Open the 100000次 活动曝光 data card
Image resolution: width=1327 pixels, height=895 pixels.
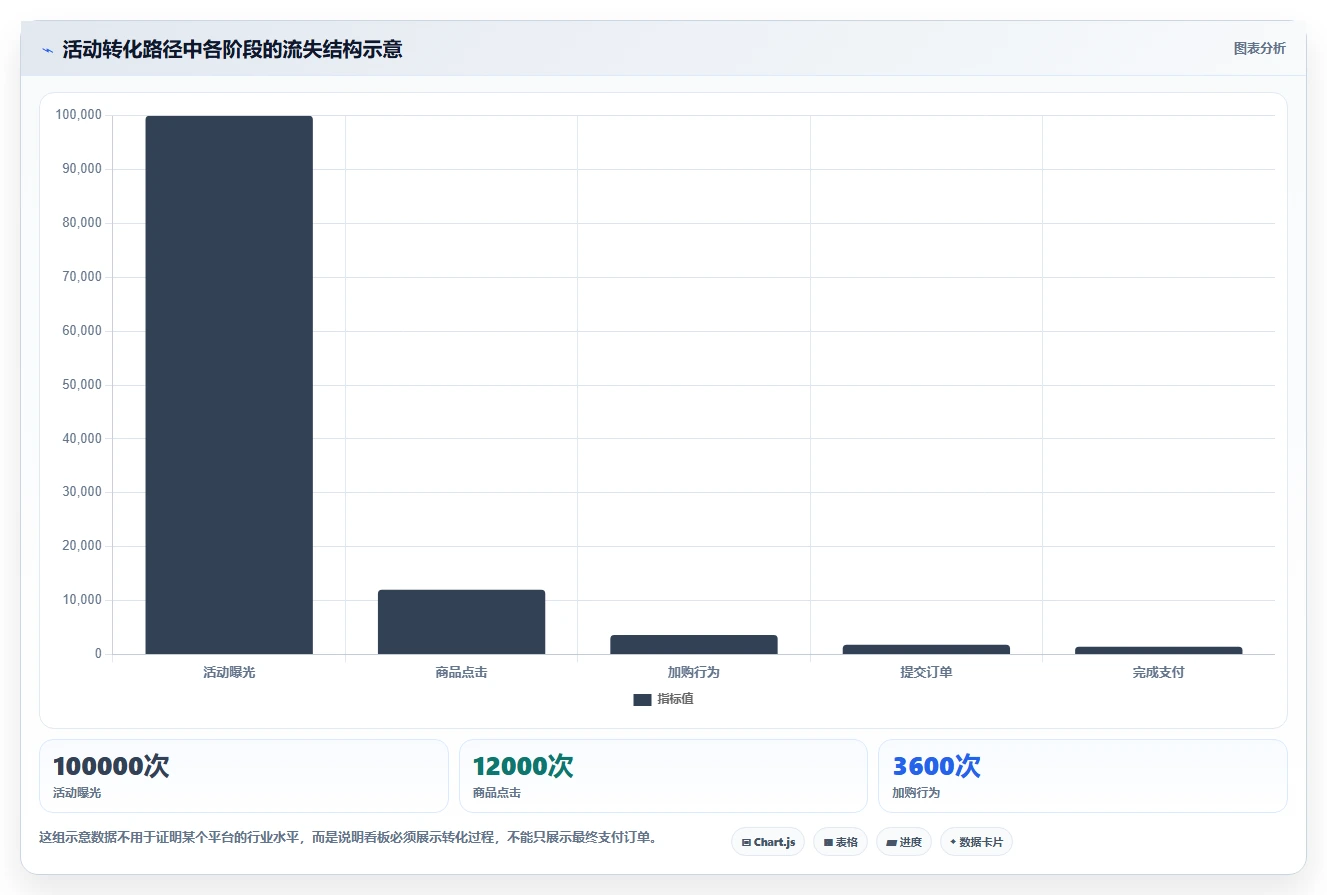click(244, 776)
